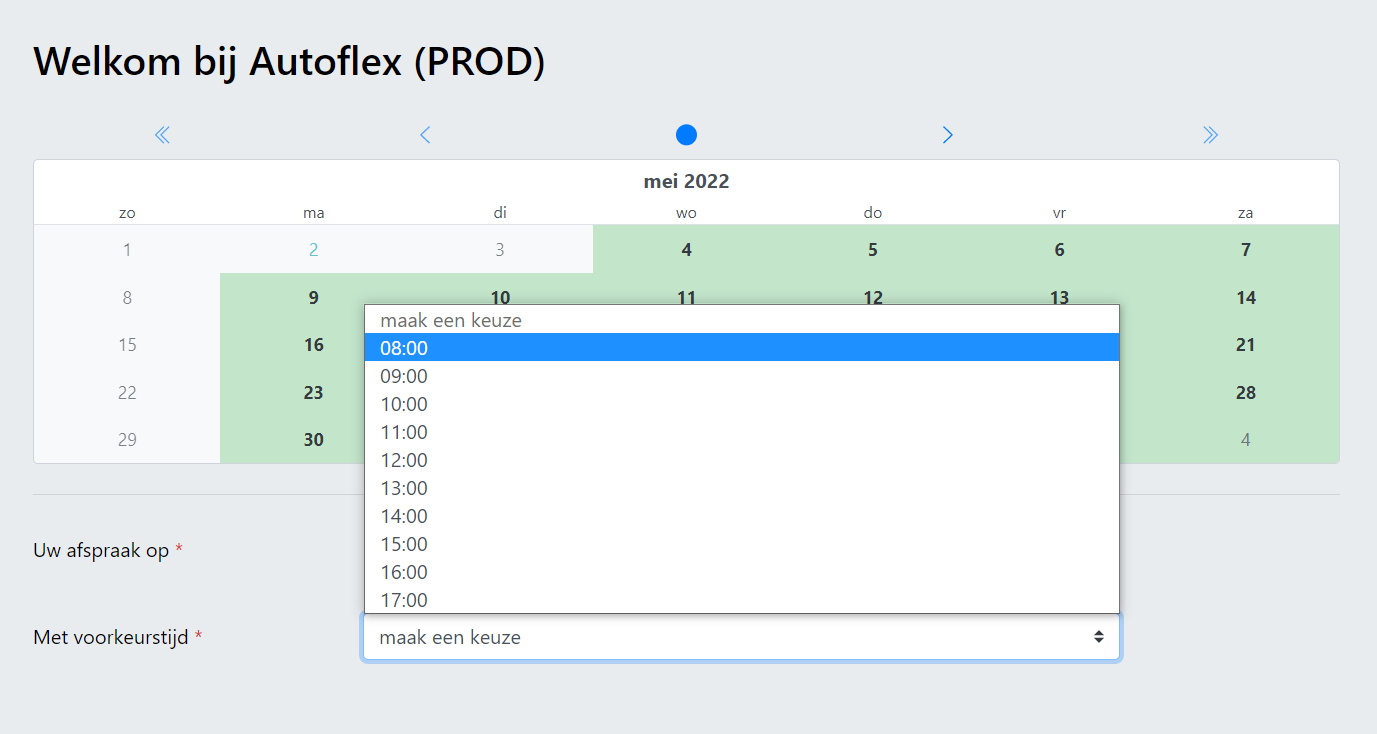Click Sunday 15 in the calendar
Viewport: 1377px width, 734px height.
coord(127,345)
